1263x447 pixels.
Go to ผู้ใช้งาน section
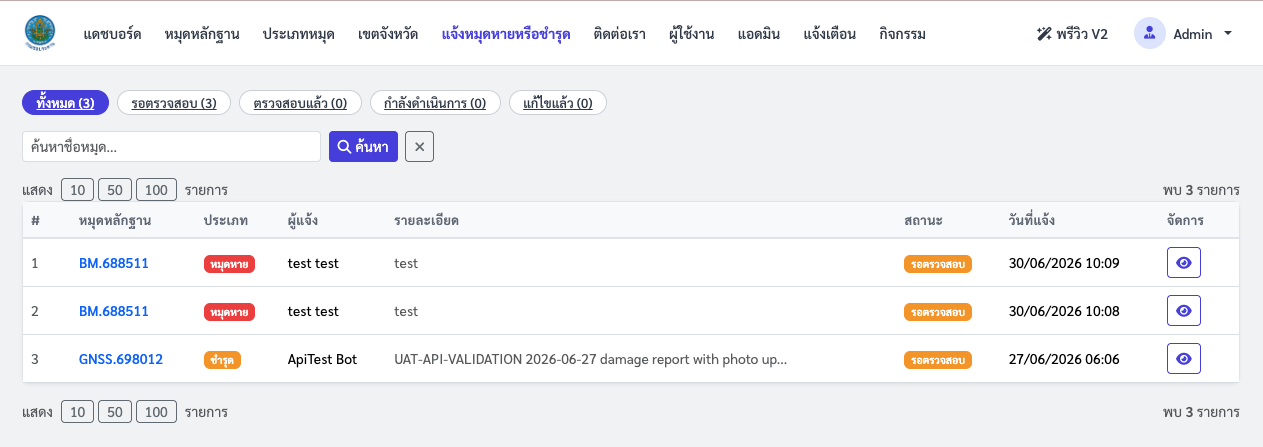click(x=692, y=34)
